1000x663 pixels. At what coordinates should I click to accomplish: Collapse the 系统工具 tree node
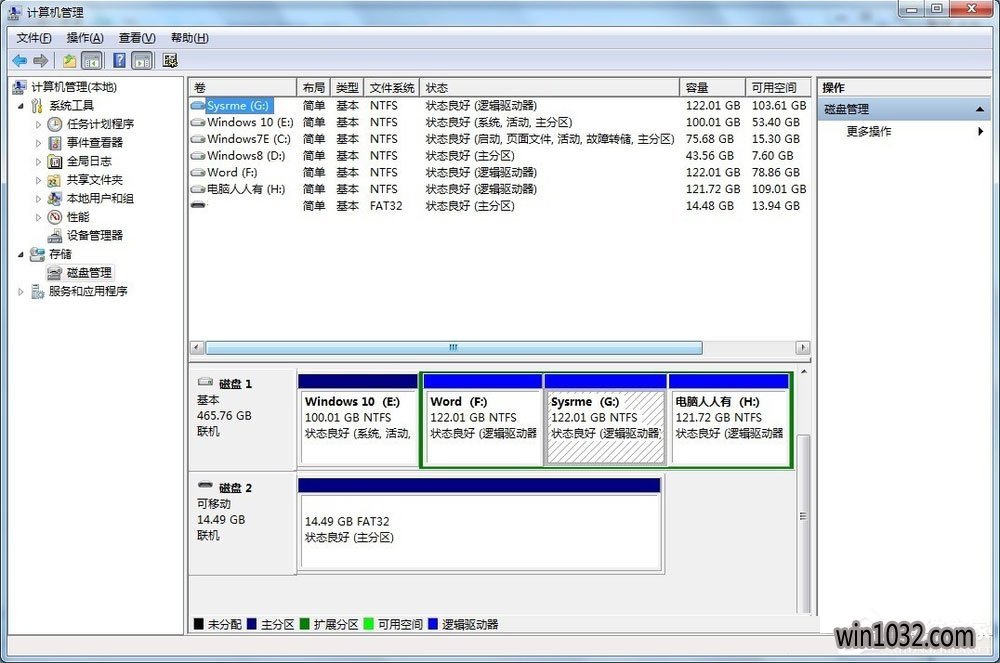coord(22,106)
